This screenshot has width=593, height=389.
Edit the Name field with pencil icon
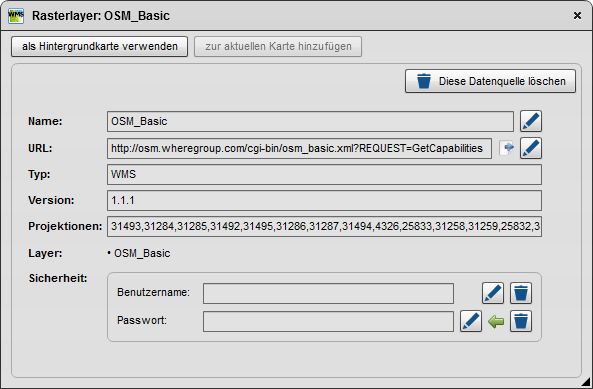click(x=531, y=121)
